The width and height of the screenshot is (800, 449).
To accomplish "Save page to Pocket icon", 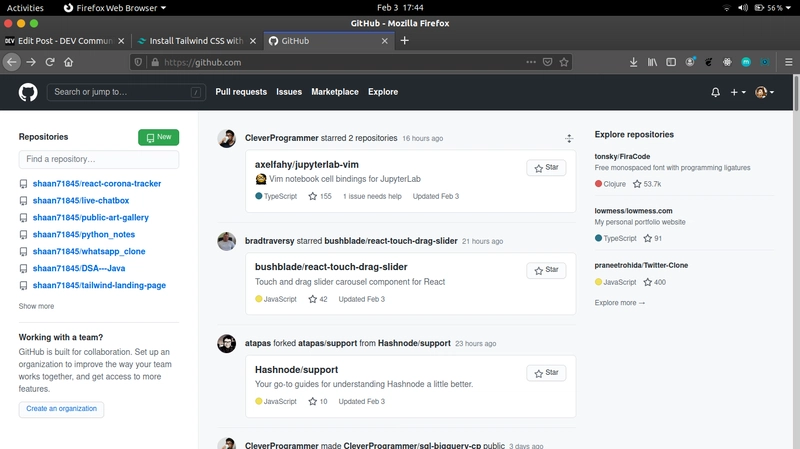I will (547, 62).
